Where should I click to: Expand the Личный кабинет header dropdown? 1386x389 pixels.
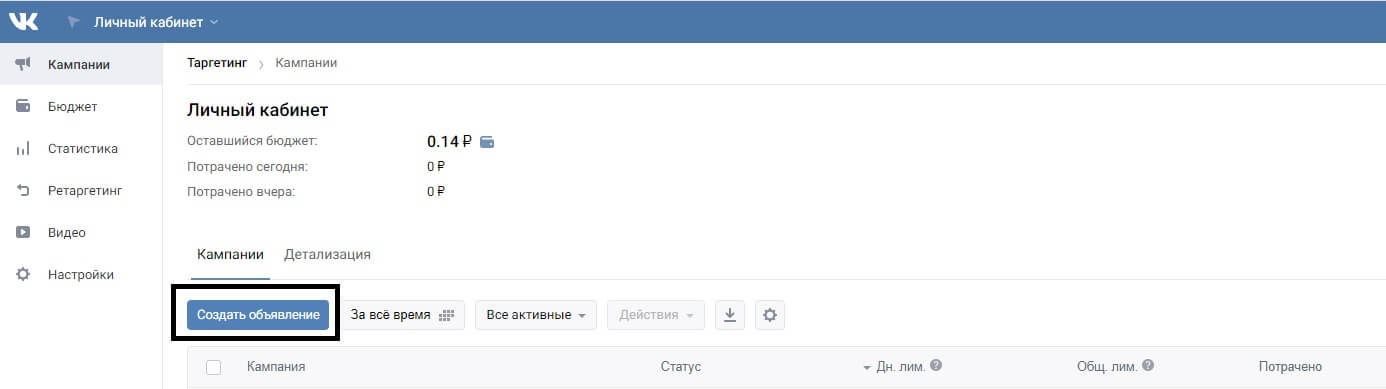coord(156,21)
